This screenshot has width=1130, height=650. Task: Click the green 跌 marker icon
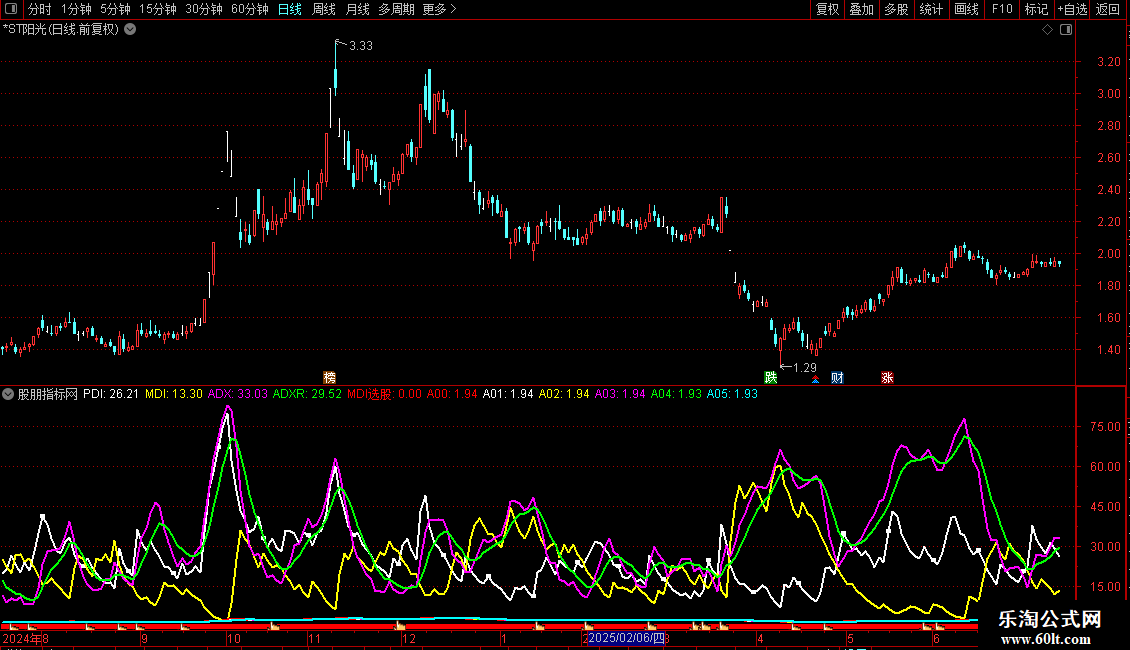(770, 378)
